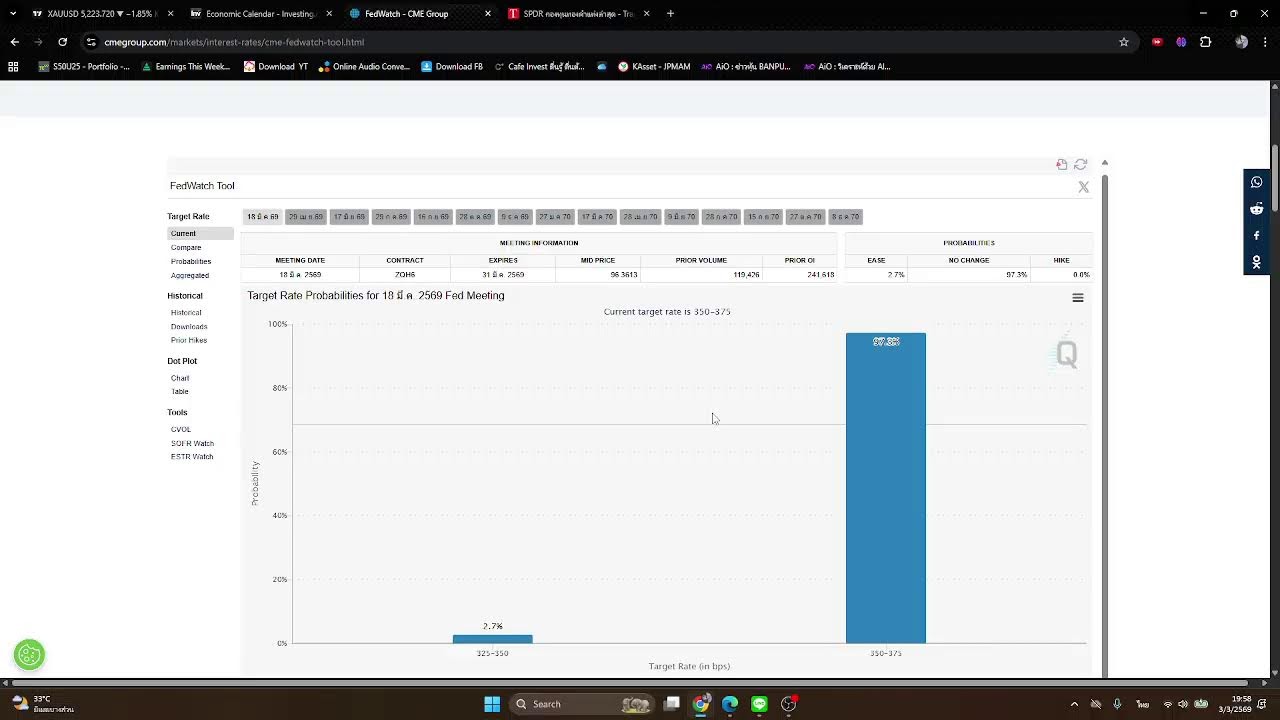Open the Chrome profile avatar
Screen dimensions: 1280x720
1241,42
